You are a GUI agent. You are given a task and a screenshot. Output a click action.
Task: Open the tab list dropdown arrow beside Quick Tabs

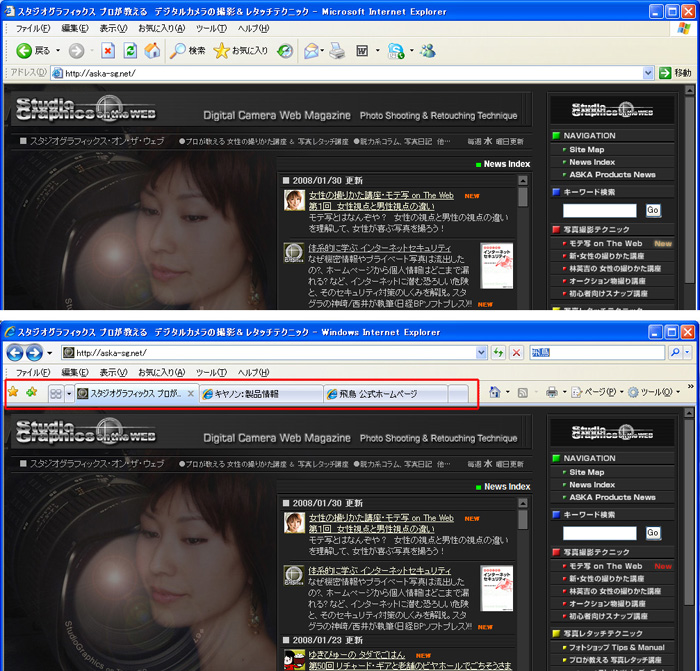click(69, 394)
